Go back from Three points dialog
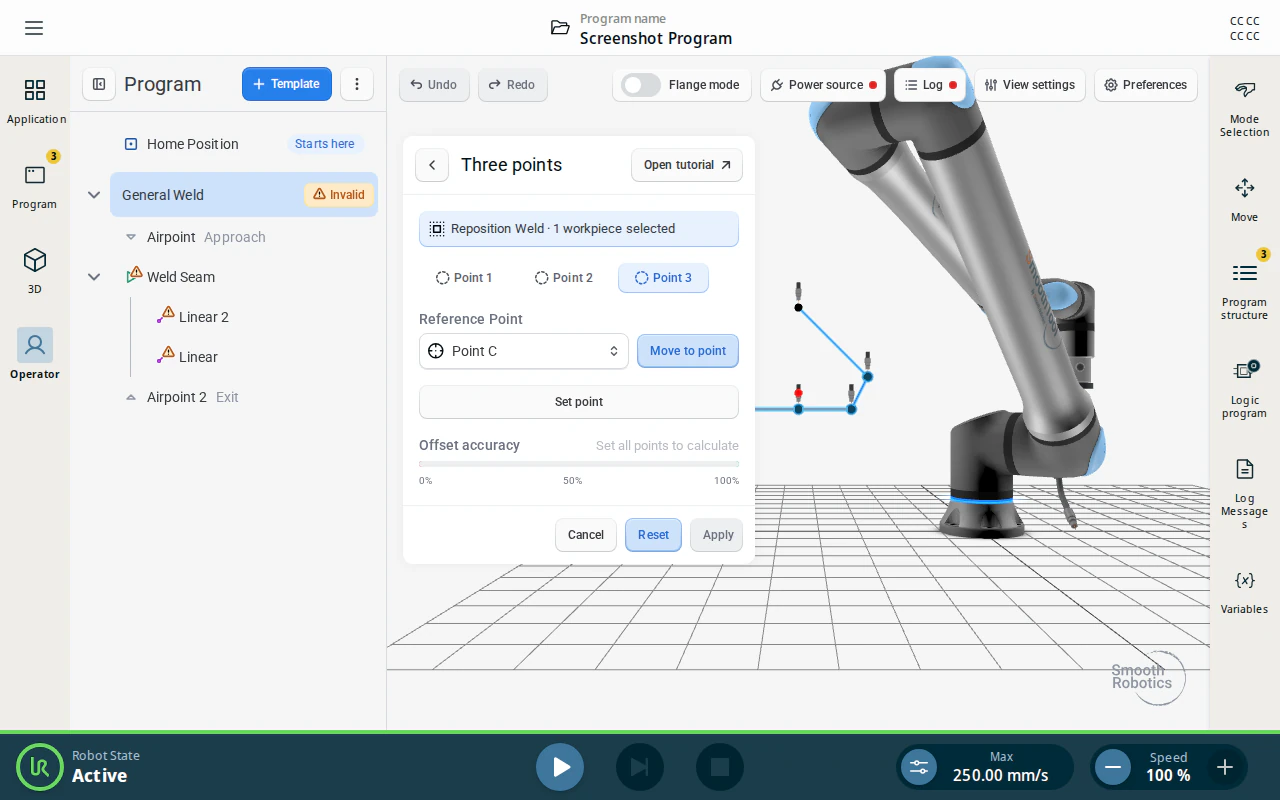This screenshot has height=800, width=1280. [432, 165]
